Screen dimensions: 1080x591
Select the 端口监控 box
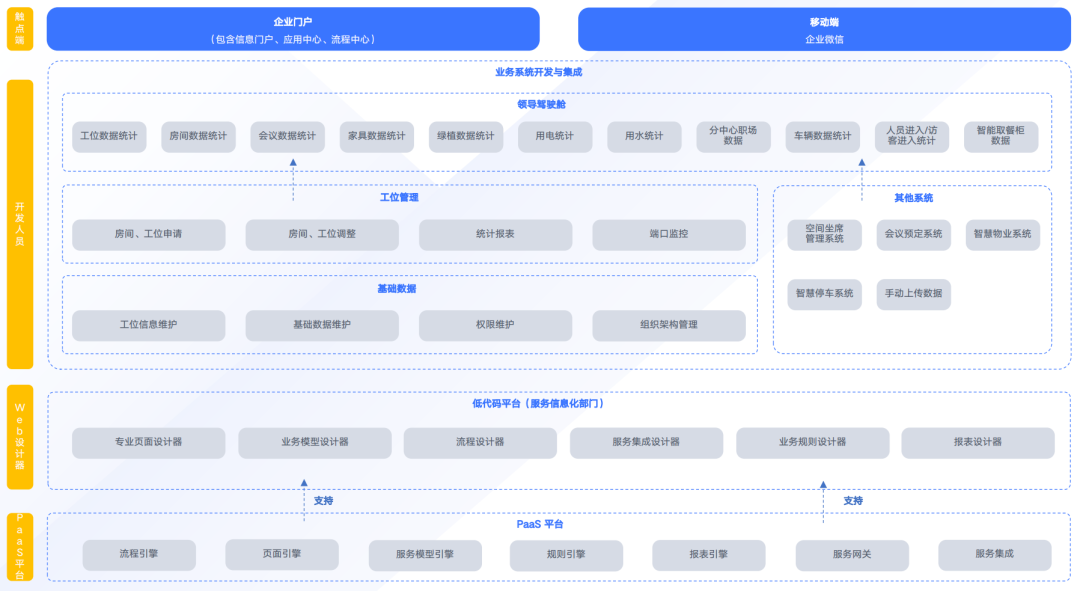pyautogui.click(x=669, y=234)
